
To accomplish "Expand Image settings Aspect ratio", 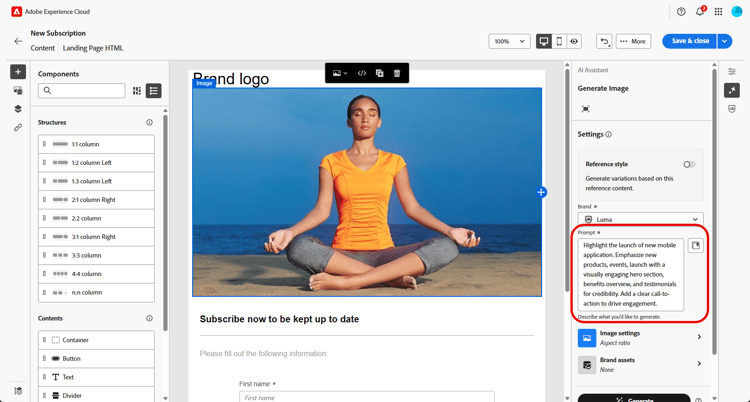I will click(x=640, y=338).
